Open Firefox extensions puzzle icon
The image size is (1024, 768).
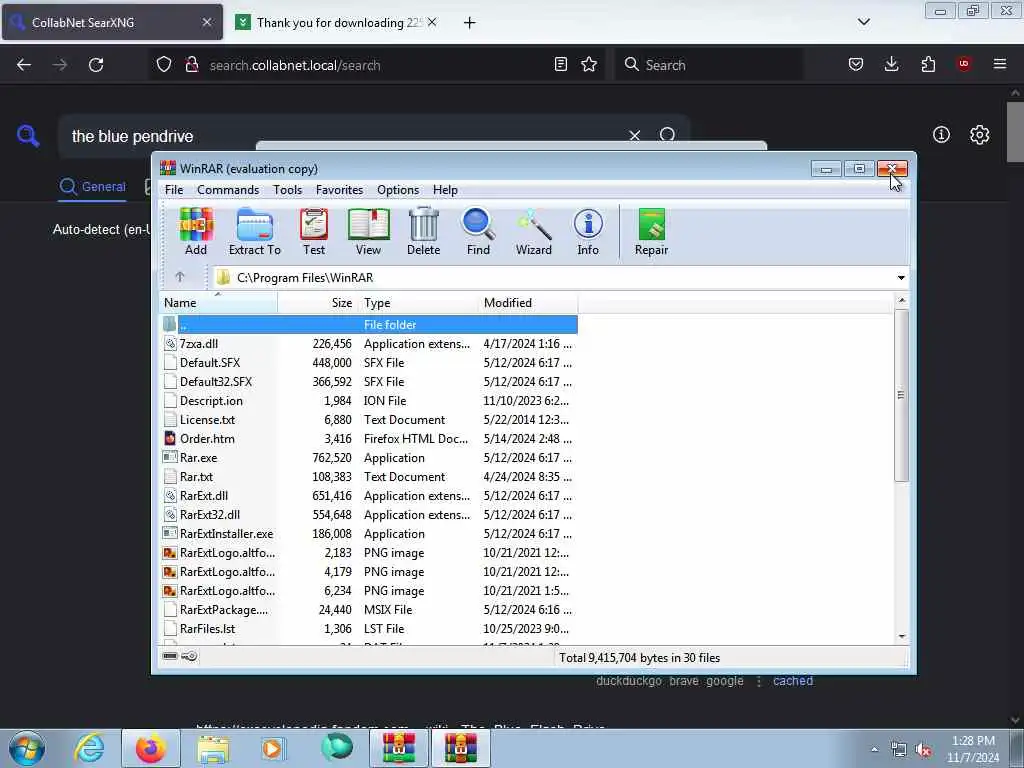click(x=928, y=64)
